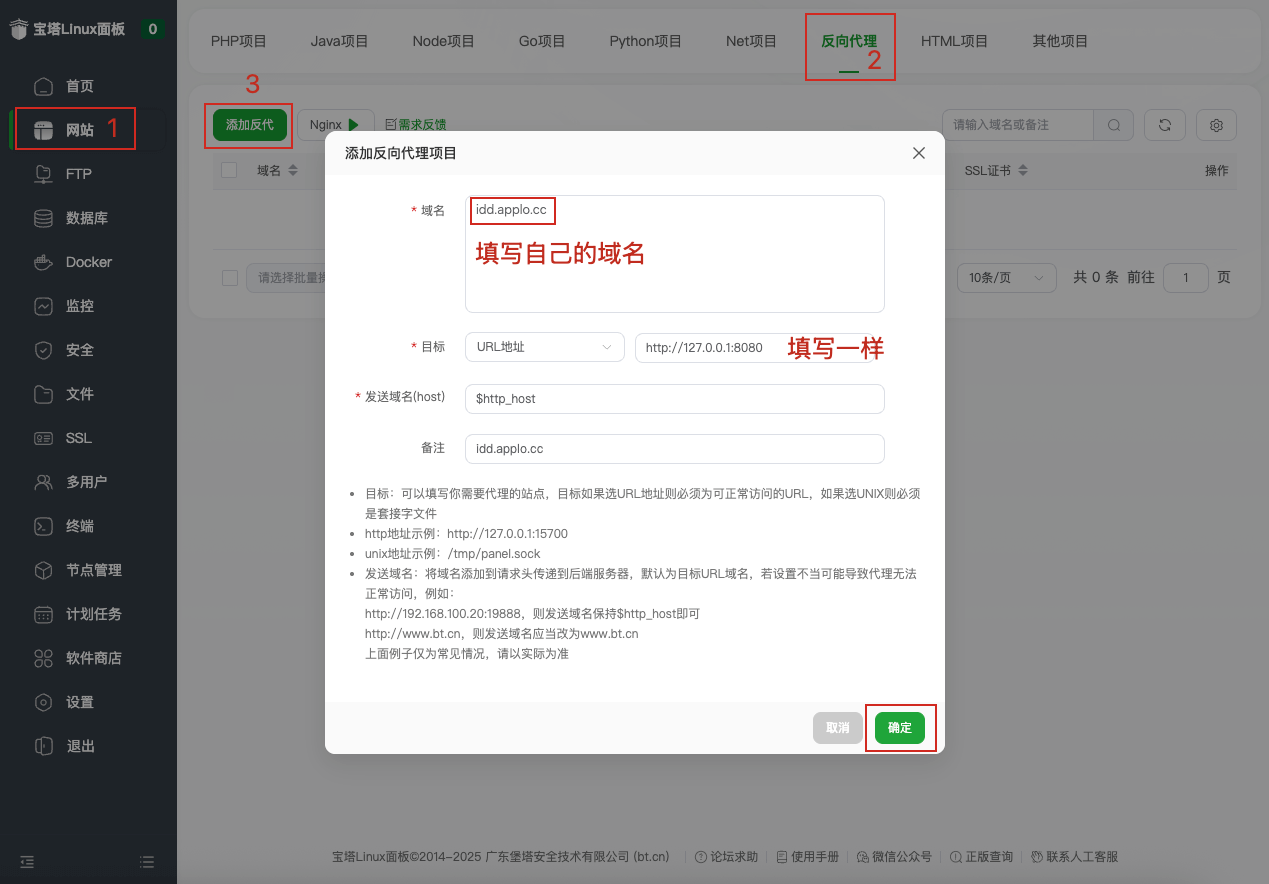
Task: Open the terminal icon in sidebar
Action: click(43, 526)
